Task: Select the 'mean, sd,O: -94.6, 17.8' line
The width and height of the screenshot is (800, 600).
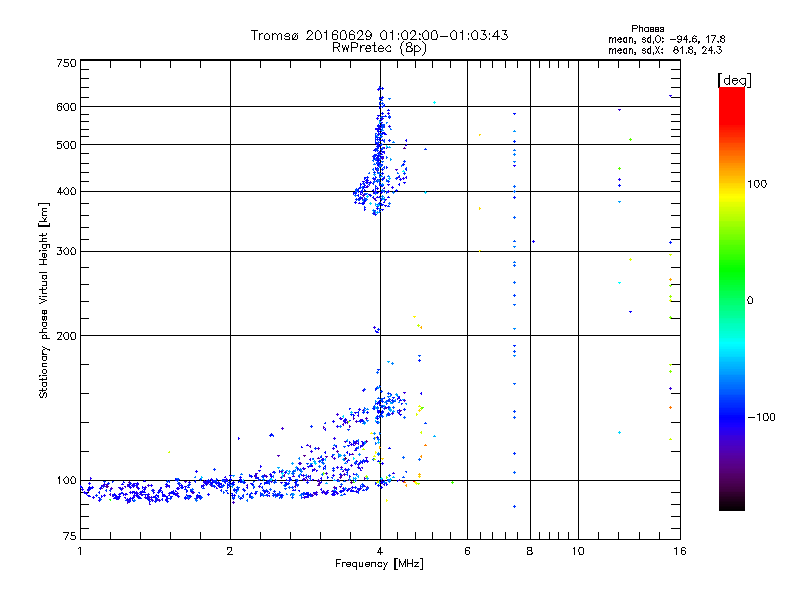Action: click(666, 39)
